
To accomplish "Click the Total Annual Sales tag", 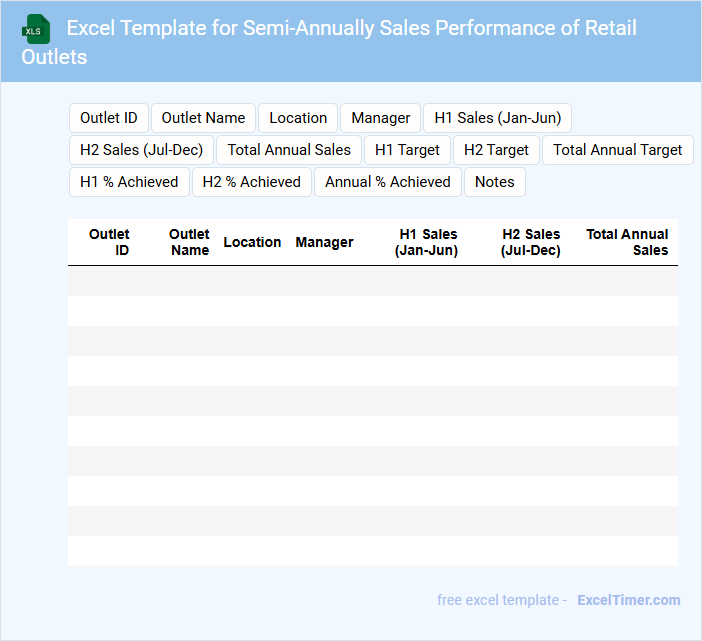I will (289, 150).
